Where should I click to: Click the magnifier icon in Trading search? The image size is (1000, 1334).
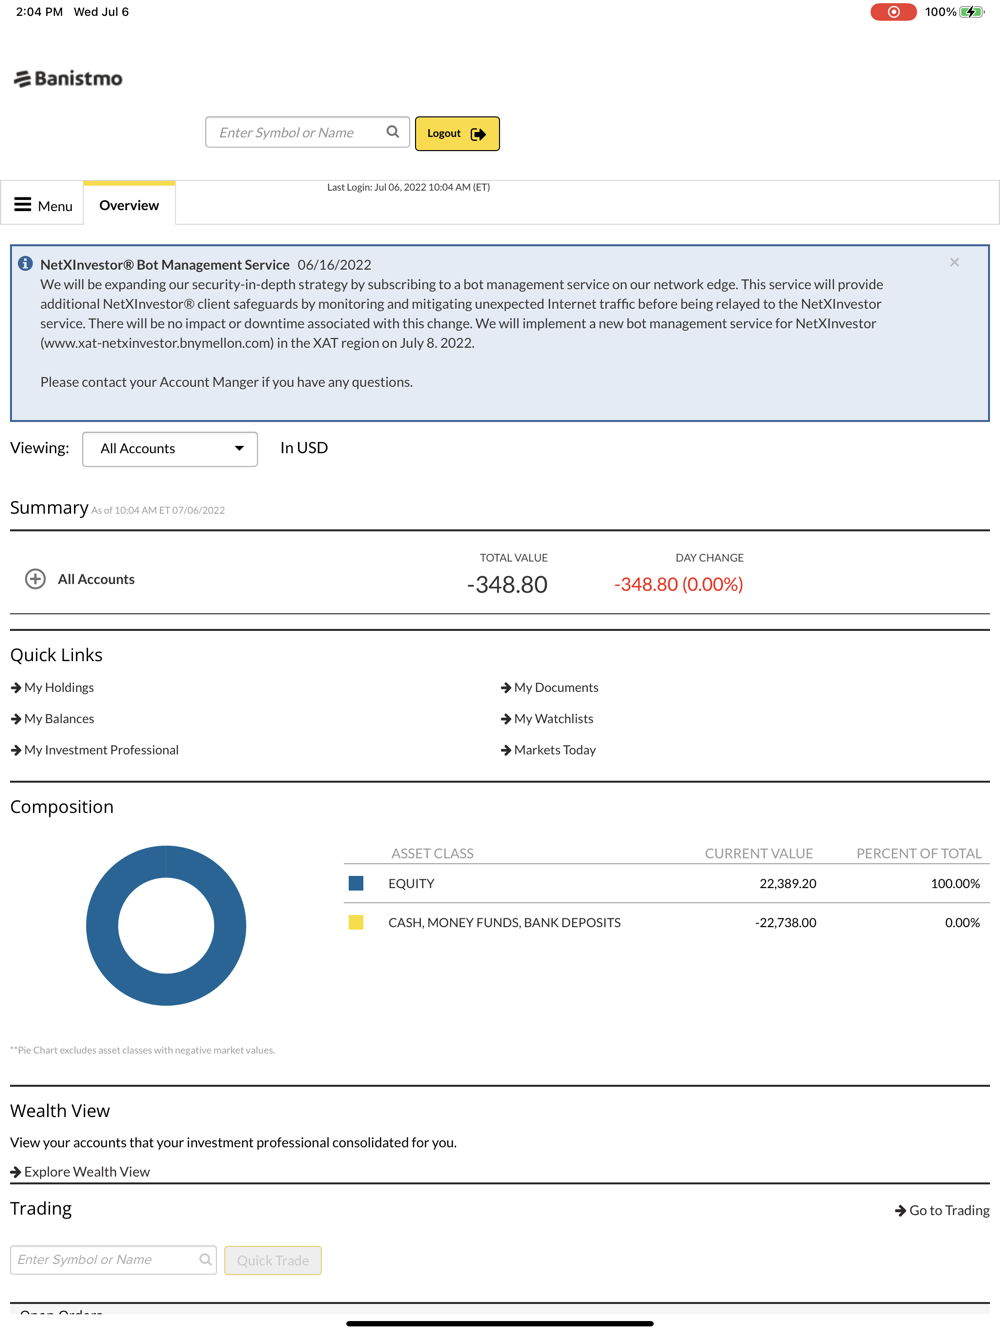point(205,1260)
